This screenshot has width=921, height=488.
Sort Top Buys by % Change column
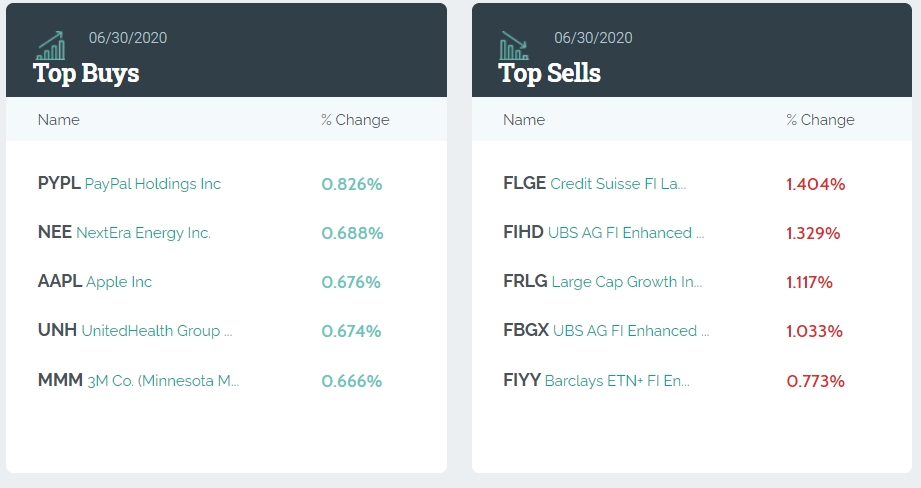(x=355, y=120)
